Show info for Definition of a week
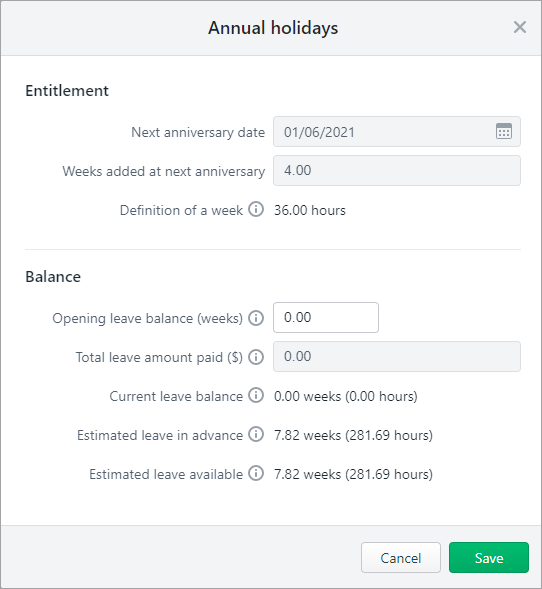The height and width of the screenshot is (589, 542). [x=256, y=209]
